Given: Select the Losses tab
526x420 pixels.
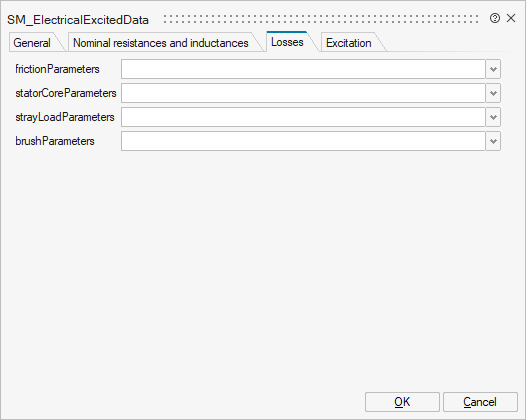Looking at the screenshot, I should click(287, 42).
